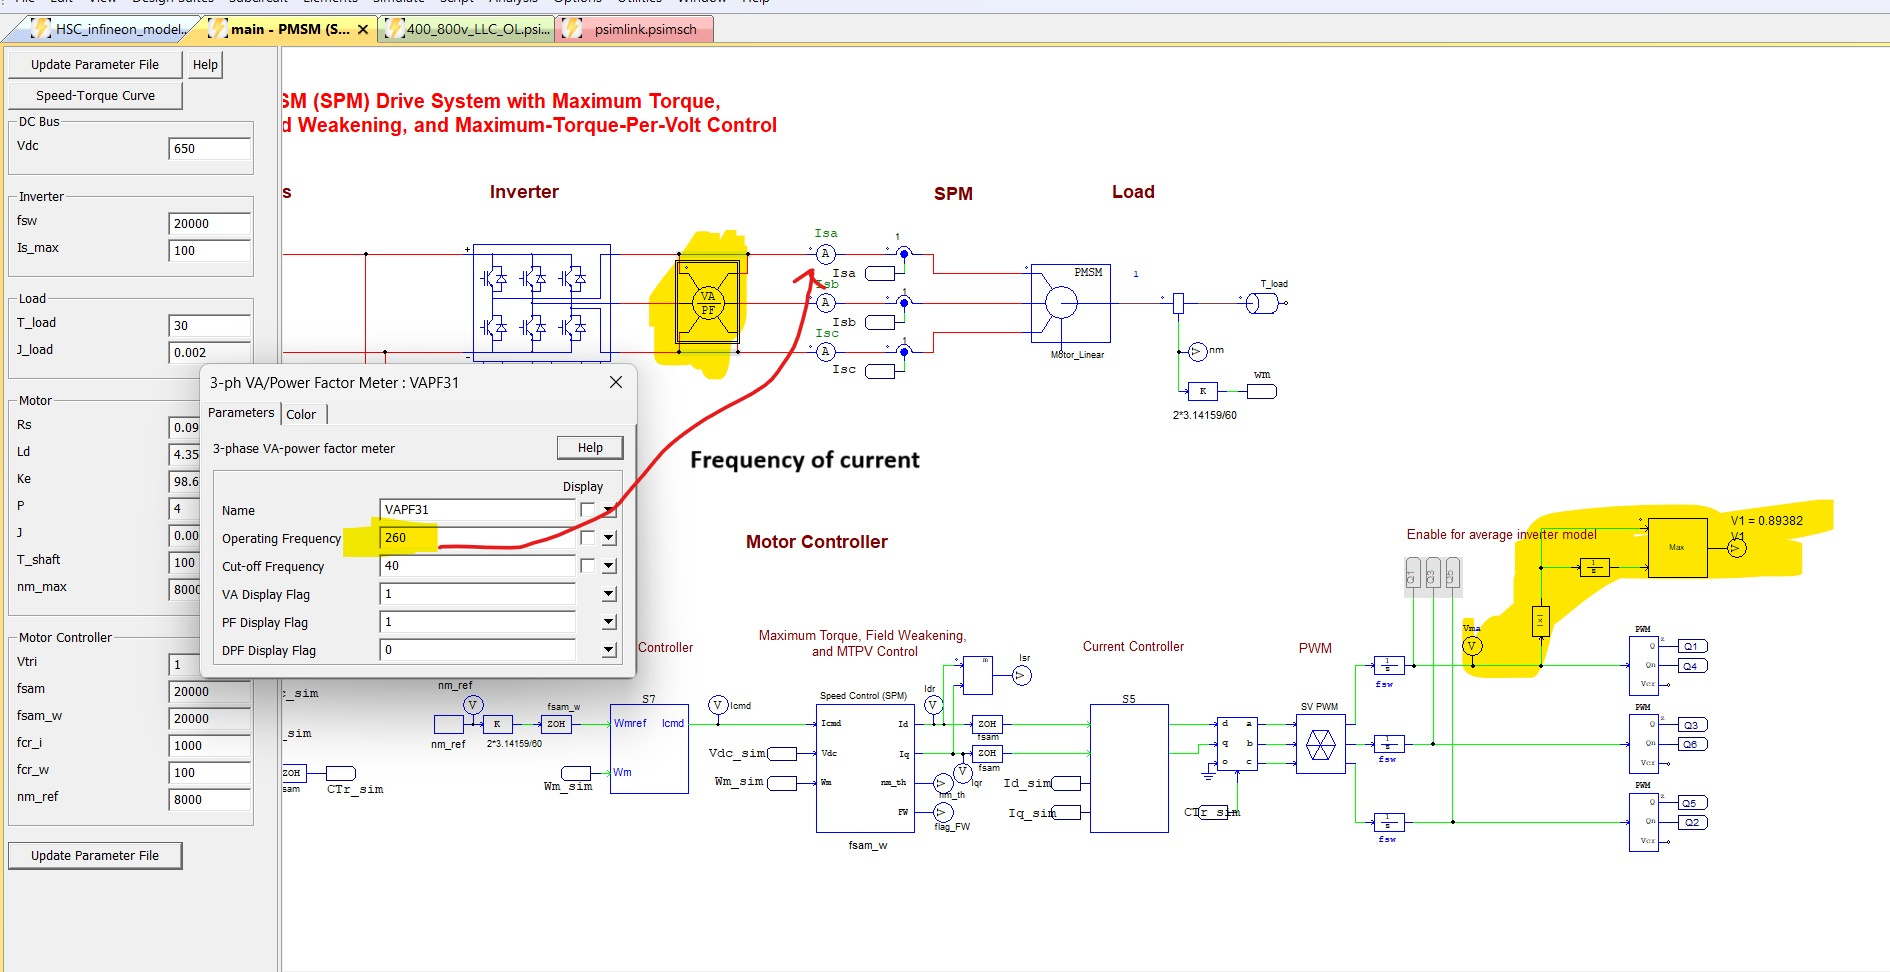Select the dq-to-abc transformation block
This screenshot has width=1890, height=972.
tap(1237, 743)
